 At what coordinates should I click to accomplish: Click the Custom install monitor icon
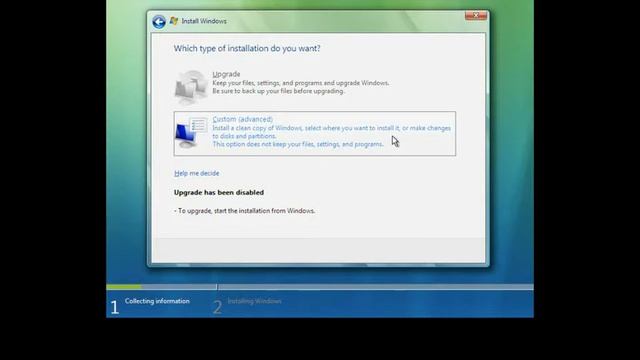(x=191, y=133)
